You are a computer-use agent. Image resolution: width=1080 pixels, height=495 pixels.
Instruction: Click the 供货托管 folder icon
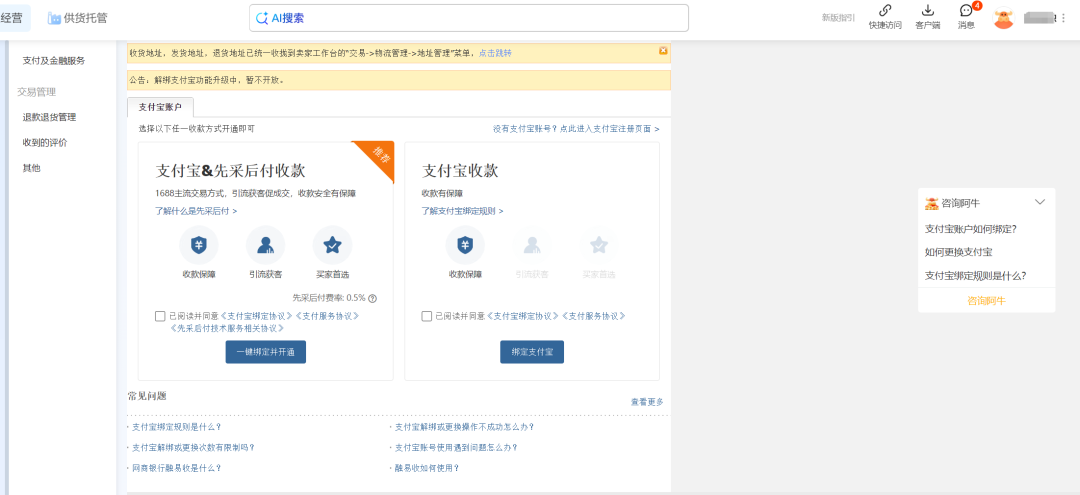tap(54, 19)
